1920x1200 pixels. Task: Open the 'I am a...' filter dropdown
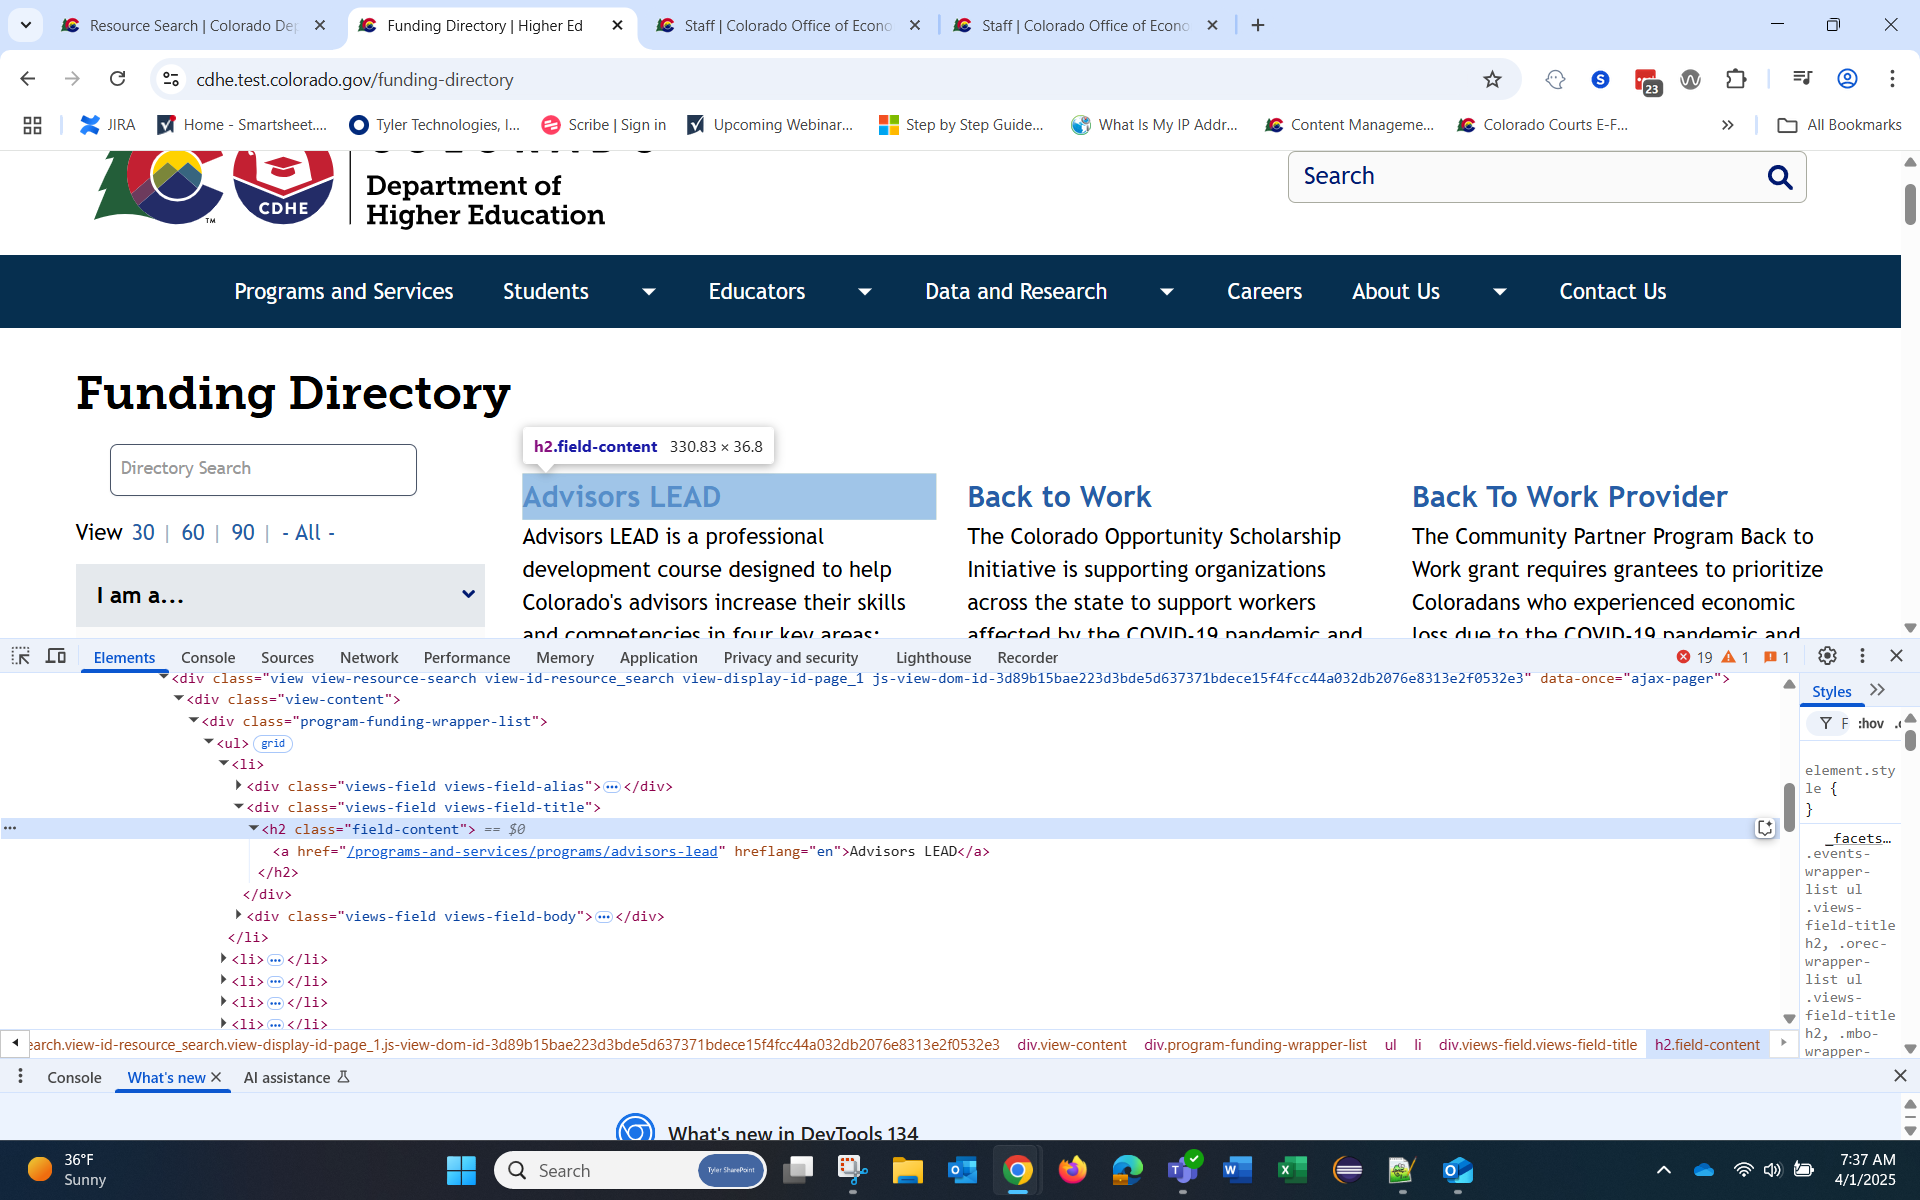pyautogui.click(x=280, y=595)
